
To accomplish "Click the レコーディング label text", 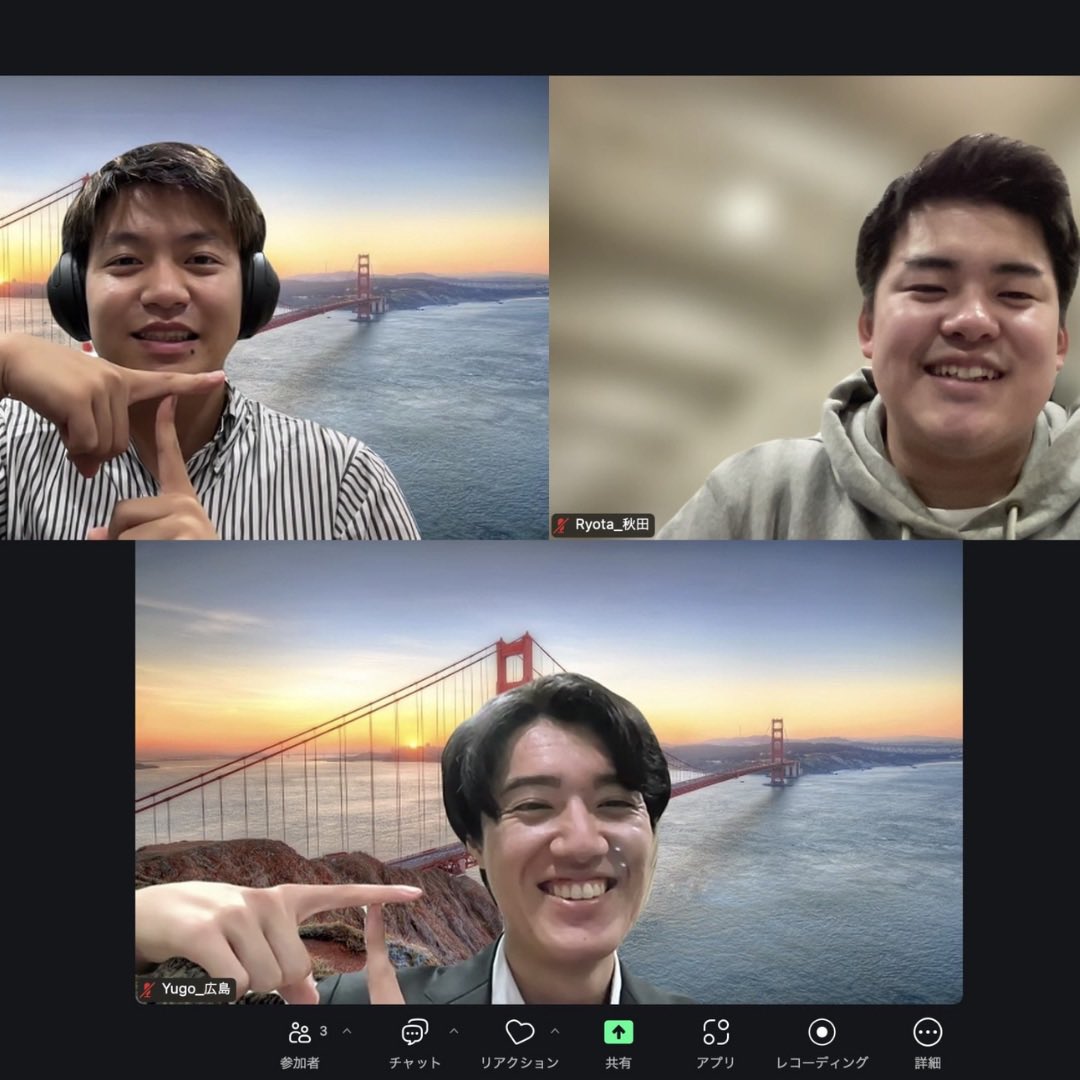I will (x=822, y=1063).
